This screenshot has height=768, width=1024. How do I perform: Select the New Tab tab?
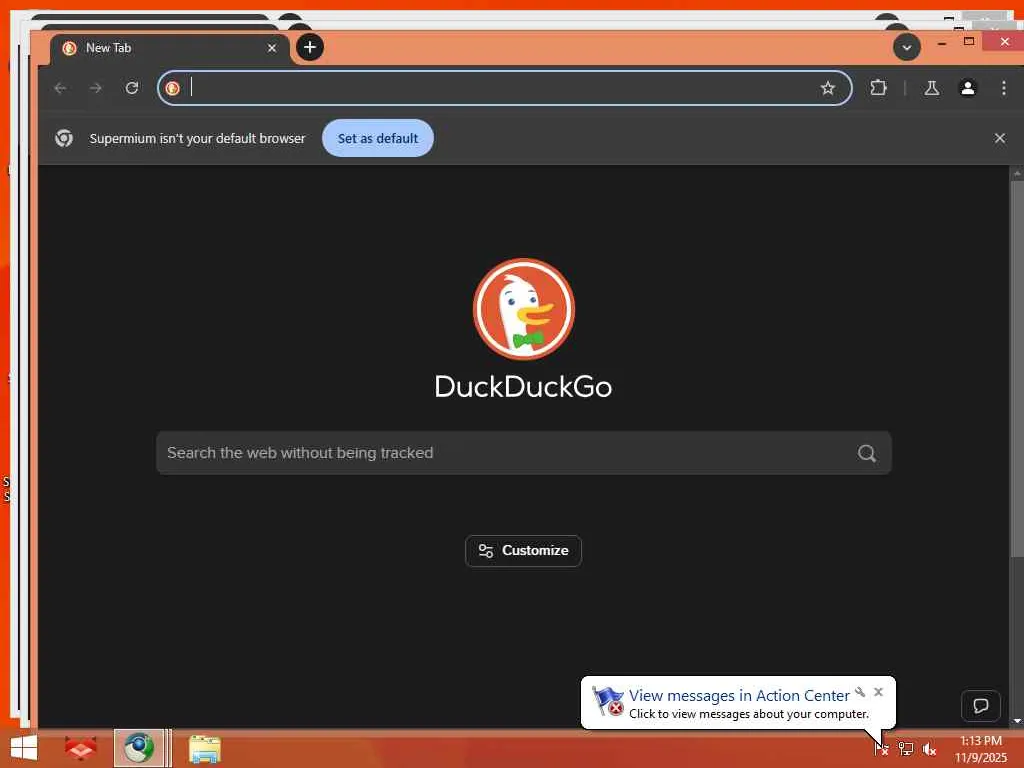tap(170, 48)
